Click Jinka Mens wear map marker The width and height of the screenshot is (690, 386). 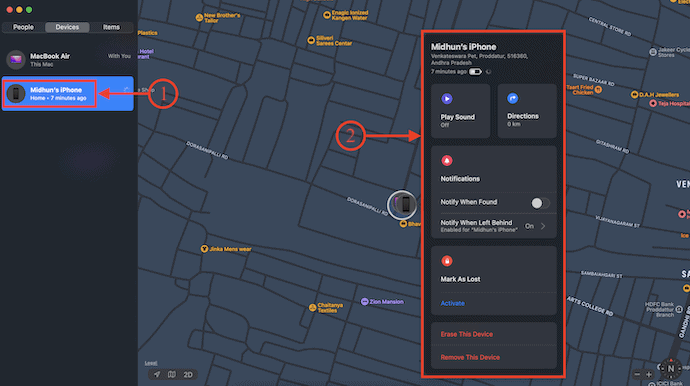204,249
